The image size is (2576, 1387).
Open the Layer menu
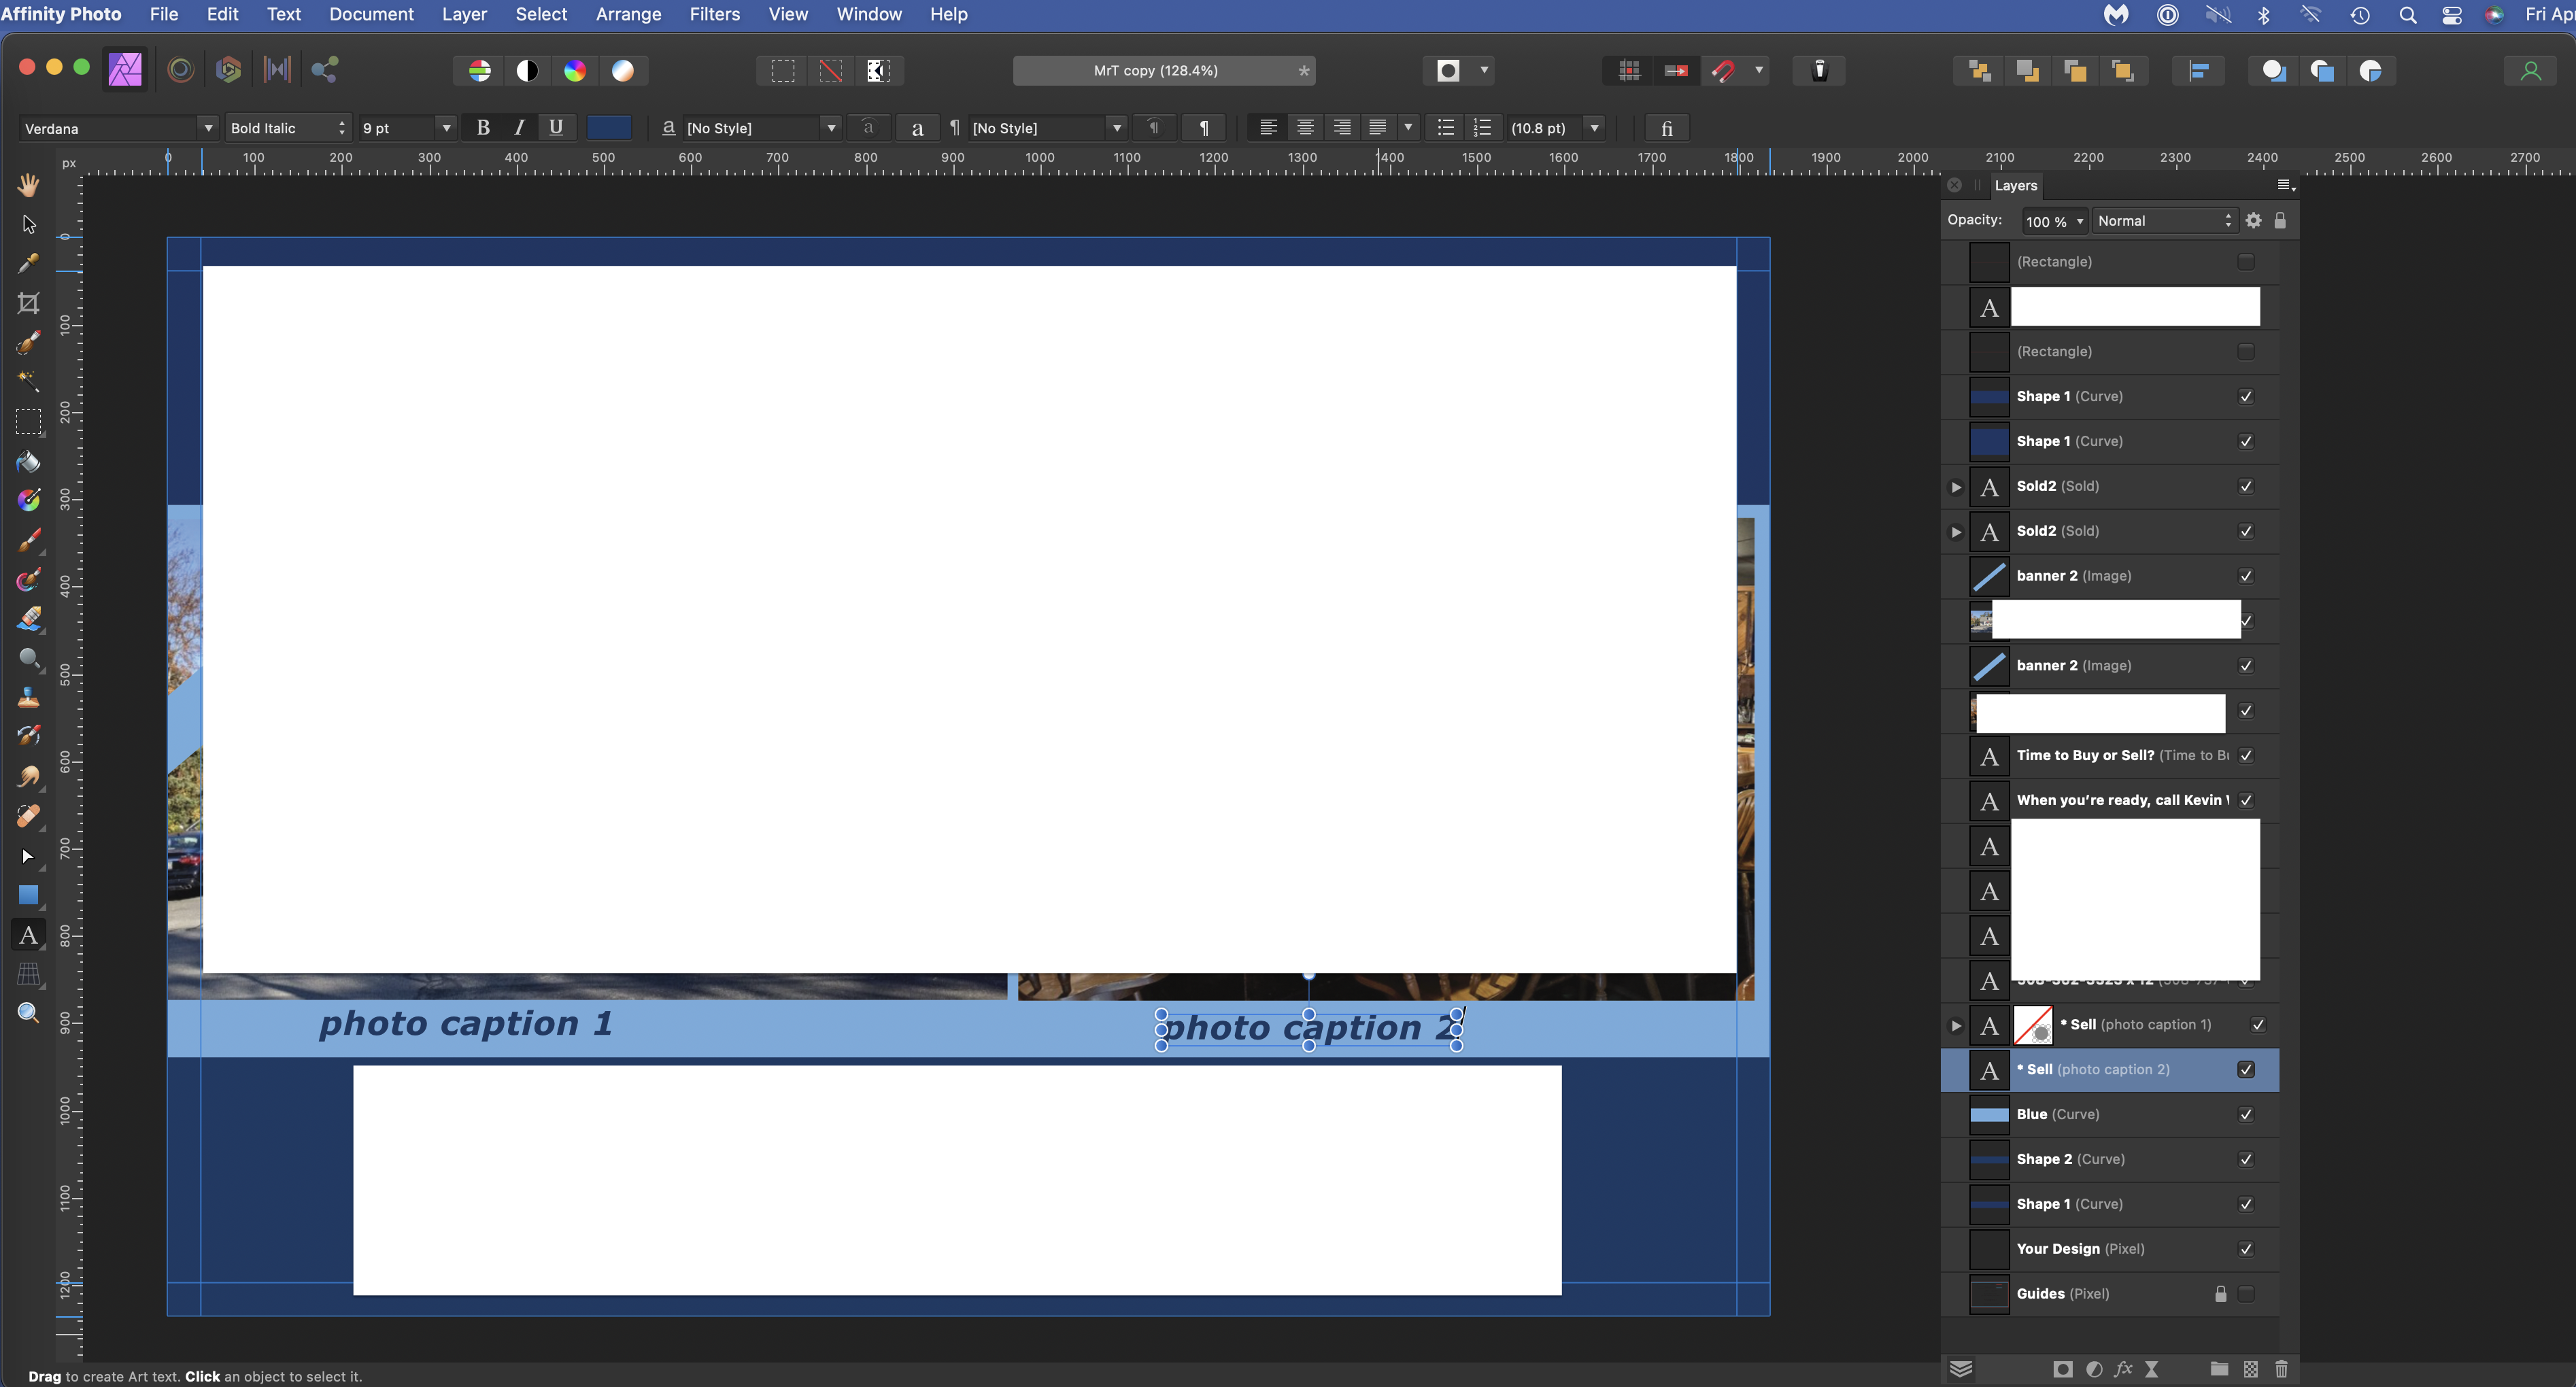click(x=464, y=14)
